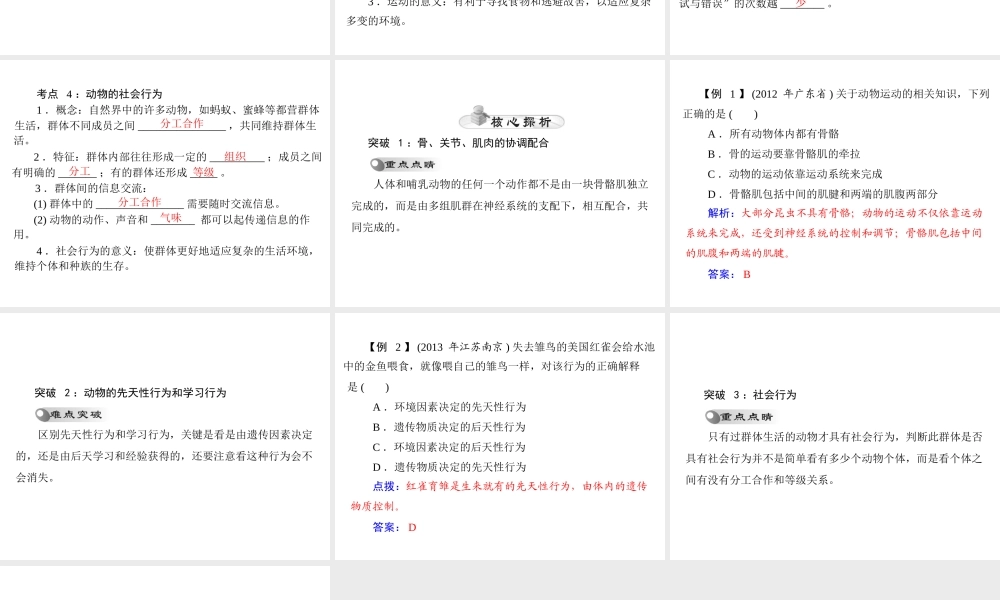Open the slide 突破 2：动物的先天性行为和学习行为
Screen dimensions: 1000x600
(x=165, y=436)
